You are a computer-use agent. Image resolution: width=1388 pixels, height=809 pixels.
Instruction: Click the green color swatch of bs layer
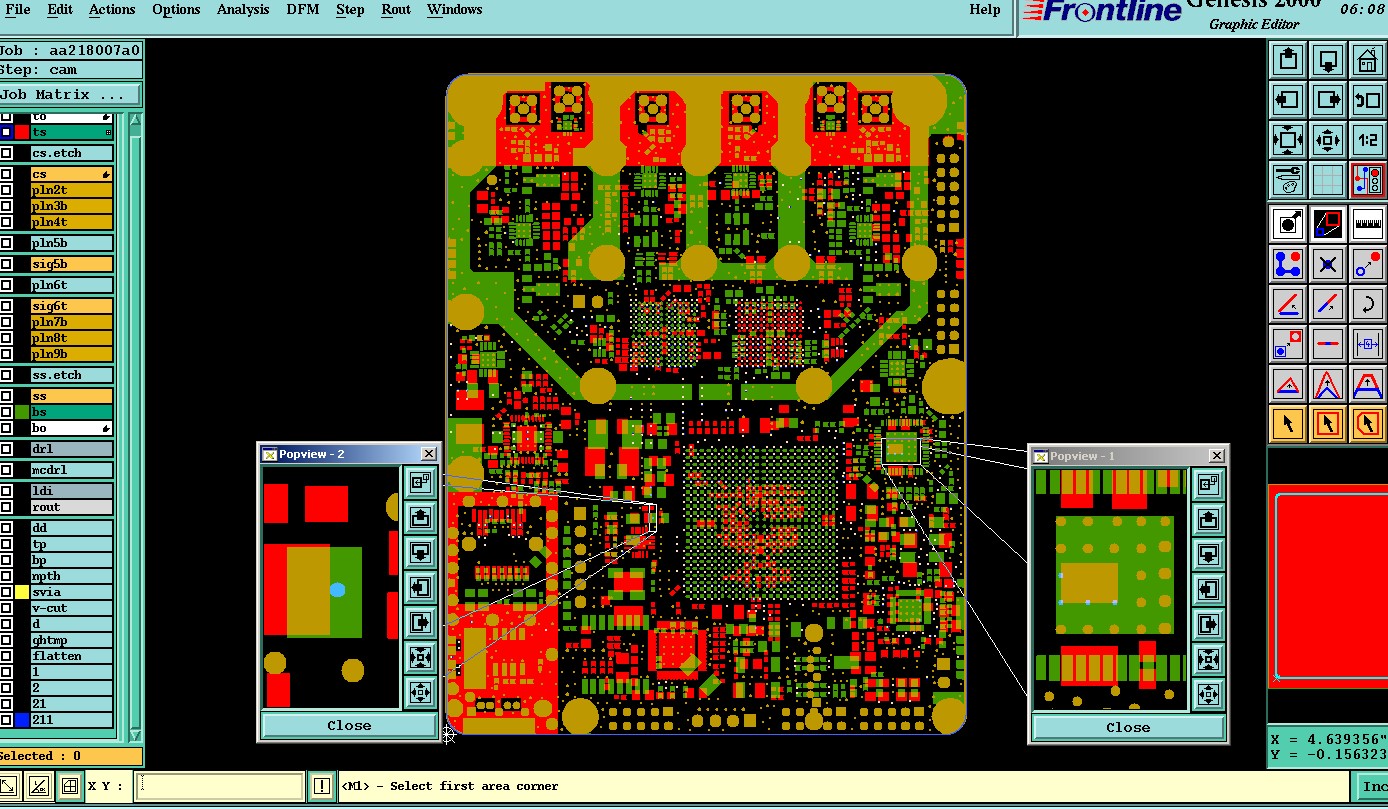point(21,412)
